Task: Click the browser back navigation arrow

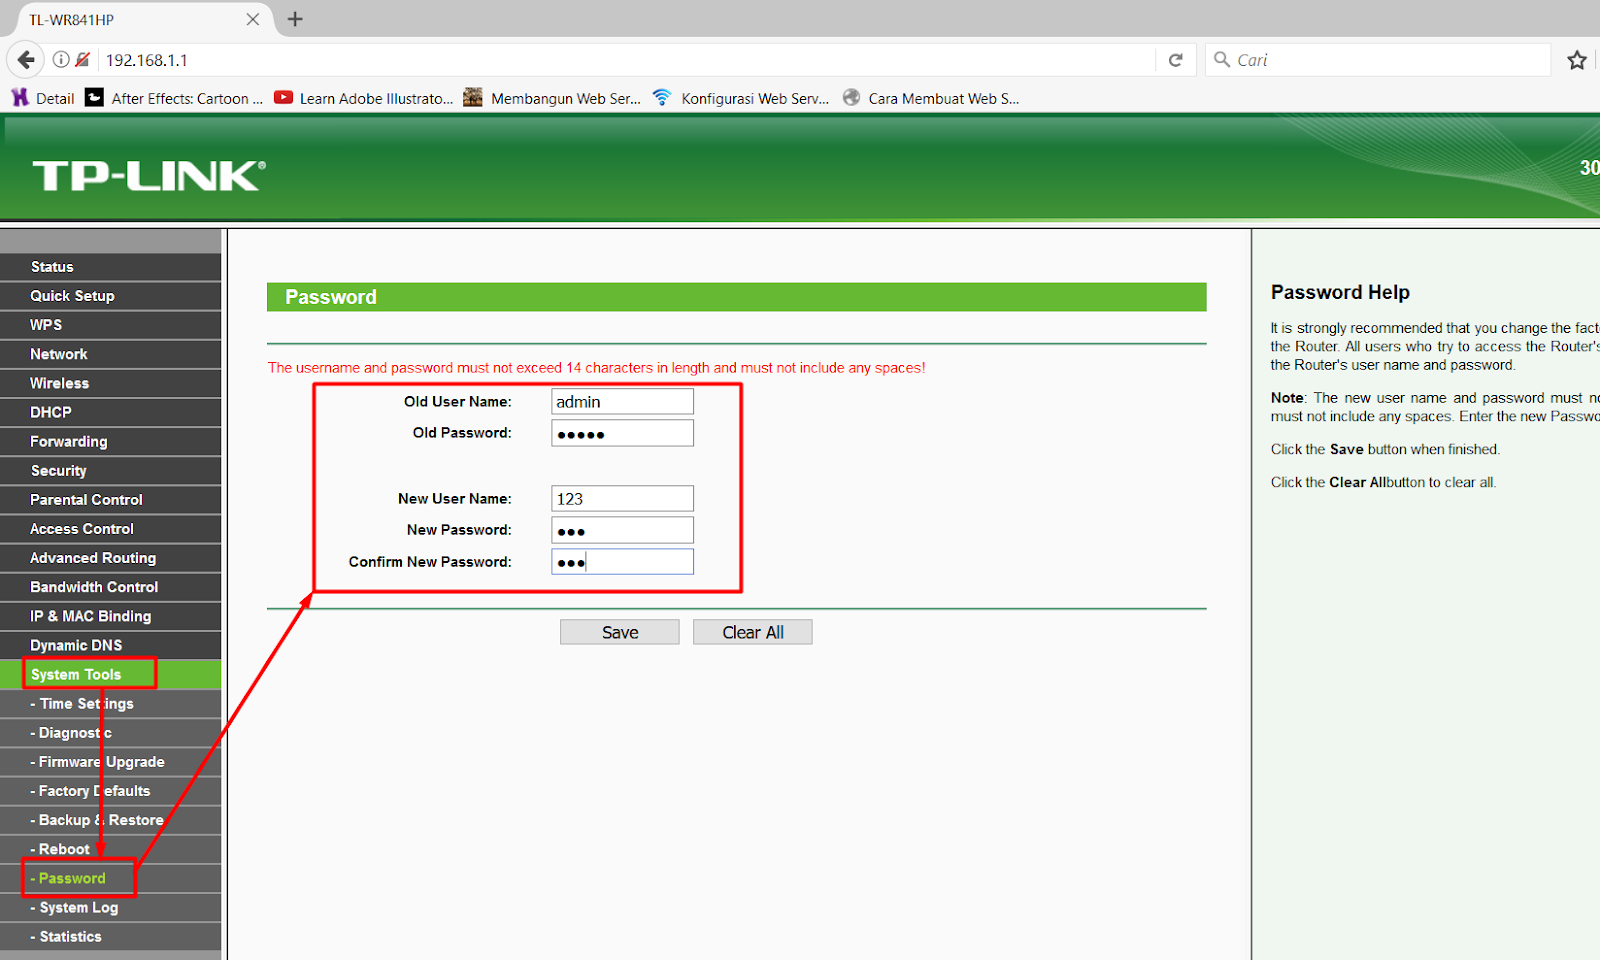Action: (25, 59)
